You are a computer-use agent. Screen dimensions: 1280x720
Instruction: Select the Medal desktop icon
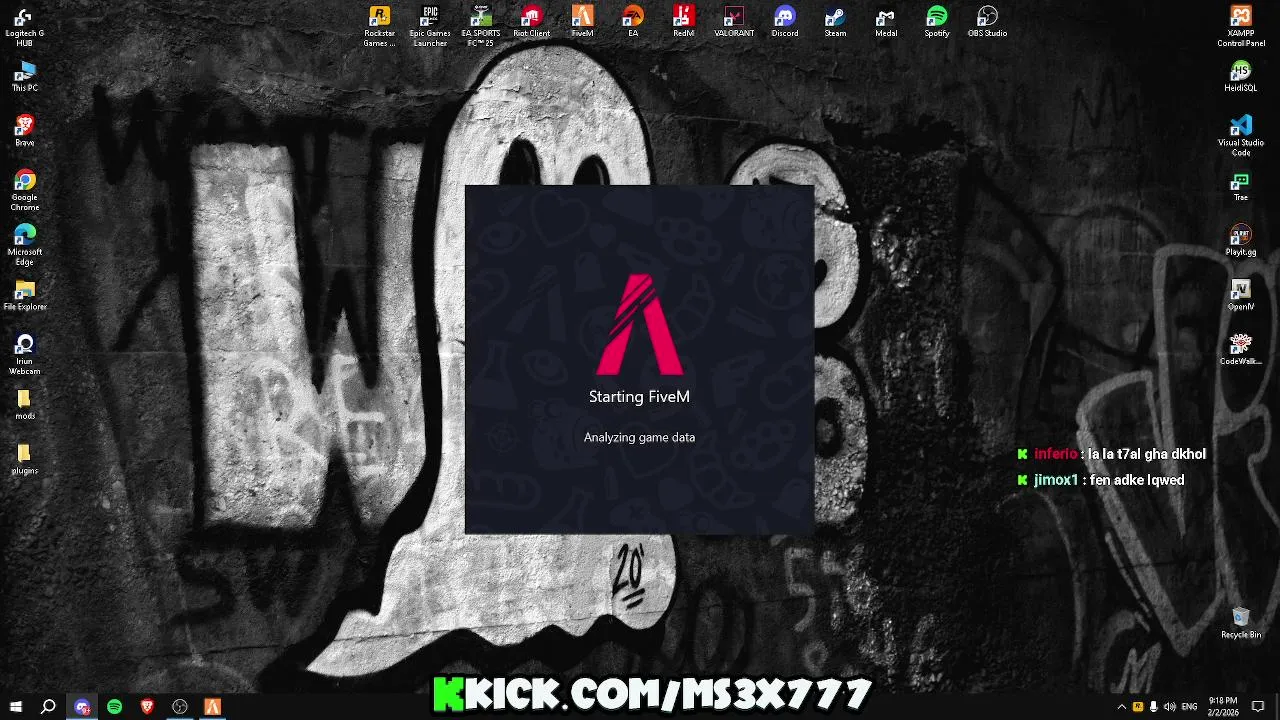pyautogui.click(x=886, y=22)
